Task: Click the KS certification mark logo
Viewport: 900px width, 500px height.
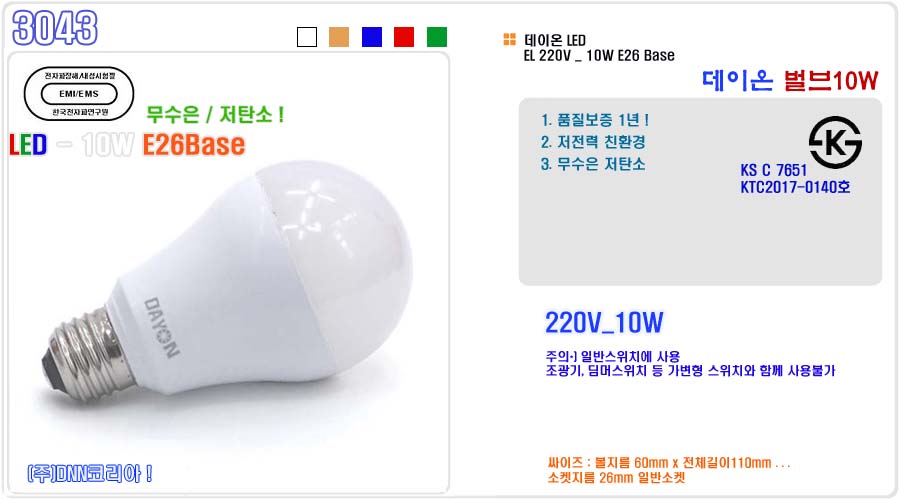Action: pos(835,142)
